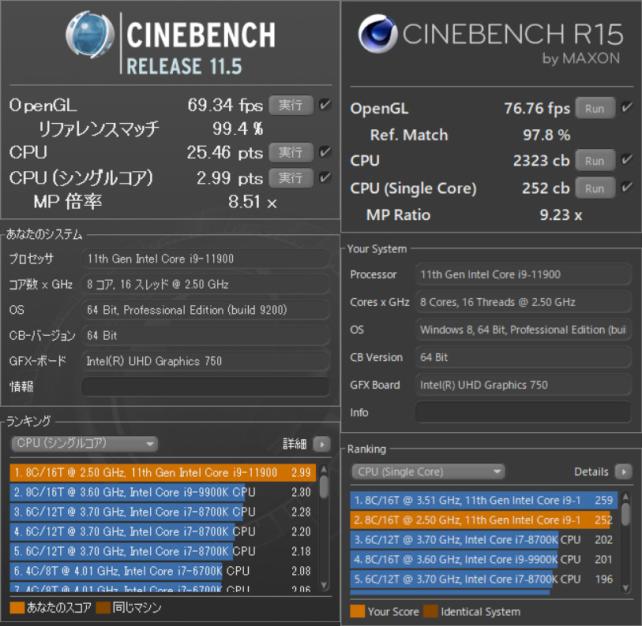
Task: Run OpenGL test in Cinebench R15
Action: point(595,108)
